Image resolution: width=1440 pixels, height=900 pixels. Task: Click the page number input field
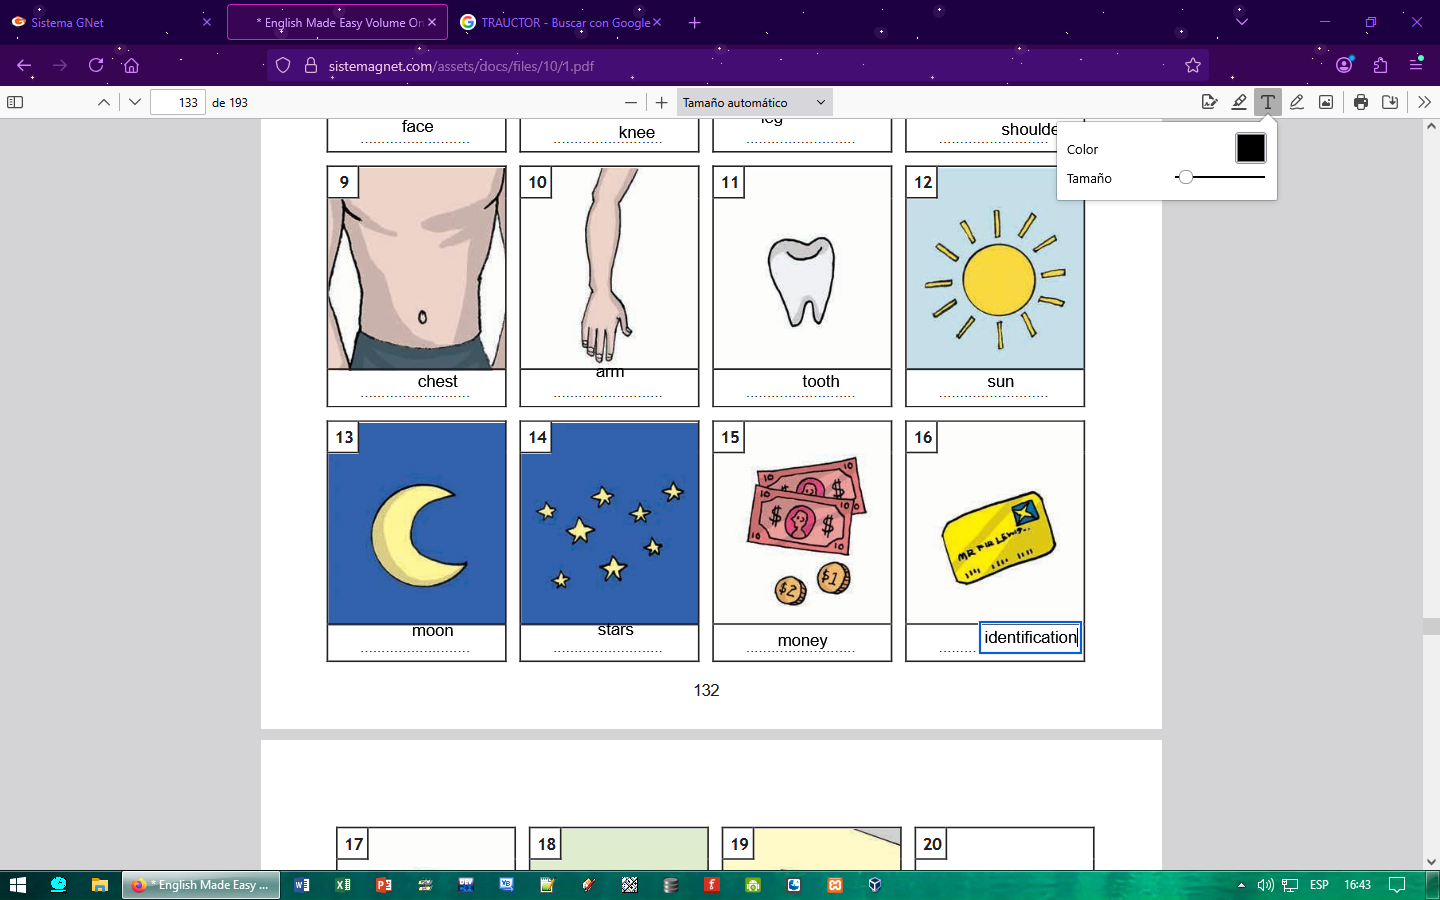[178, 102]
